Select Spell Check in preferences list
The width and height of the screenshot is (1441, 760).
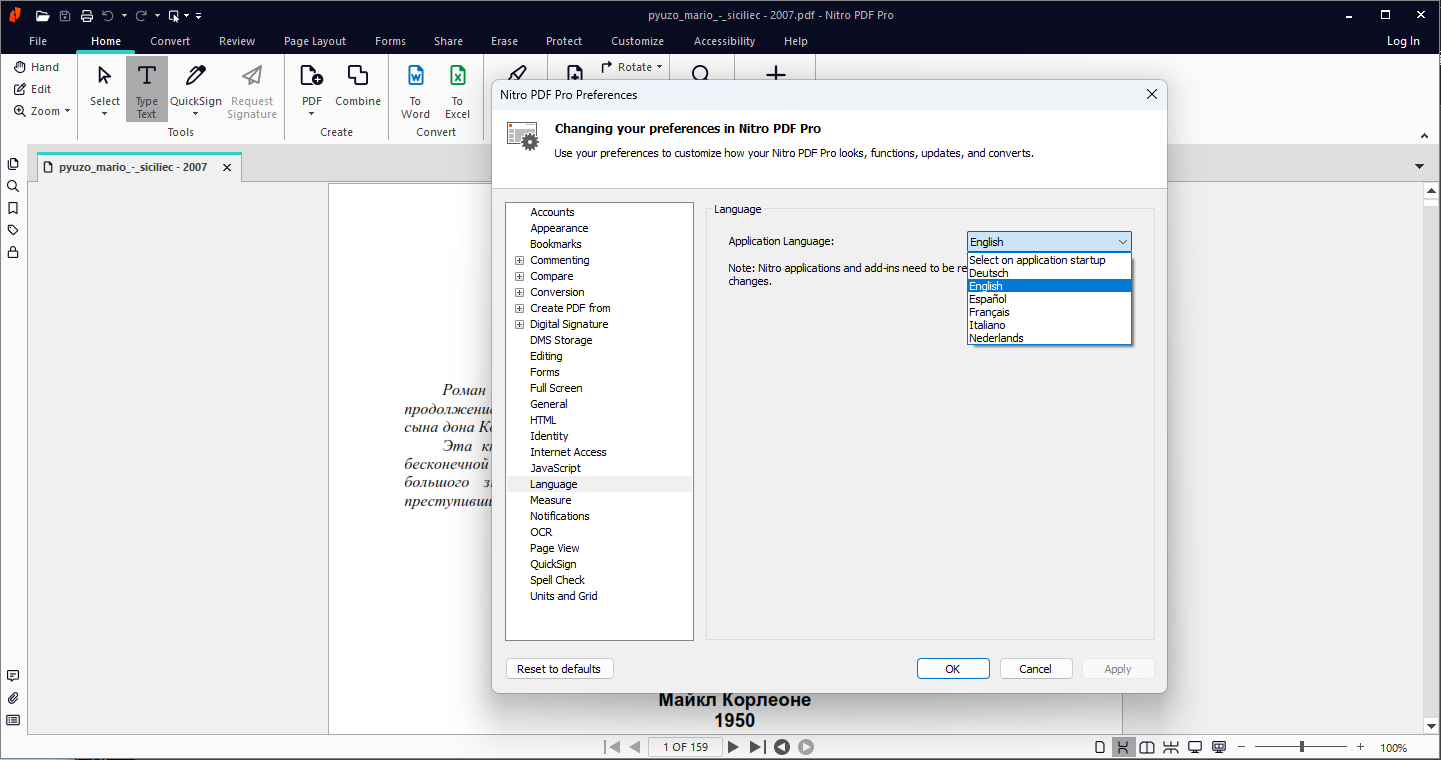point(557,580)
